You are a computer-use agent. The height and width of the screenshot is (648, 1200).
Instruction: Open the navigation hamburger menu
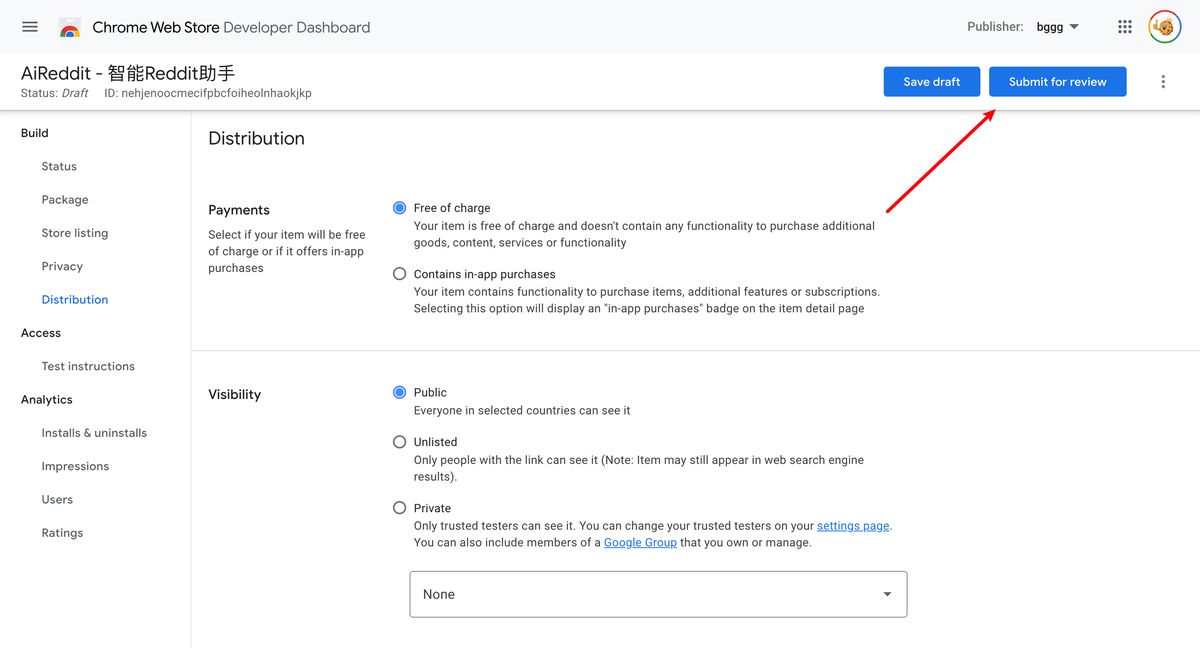[29, 27]
